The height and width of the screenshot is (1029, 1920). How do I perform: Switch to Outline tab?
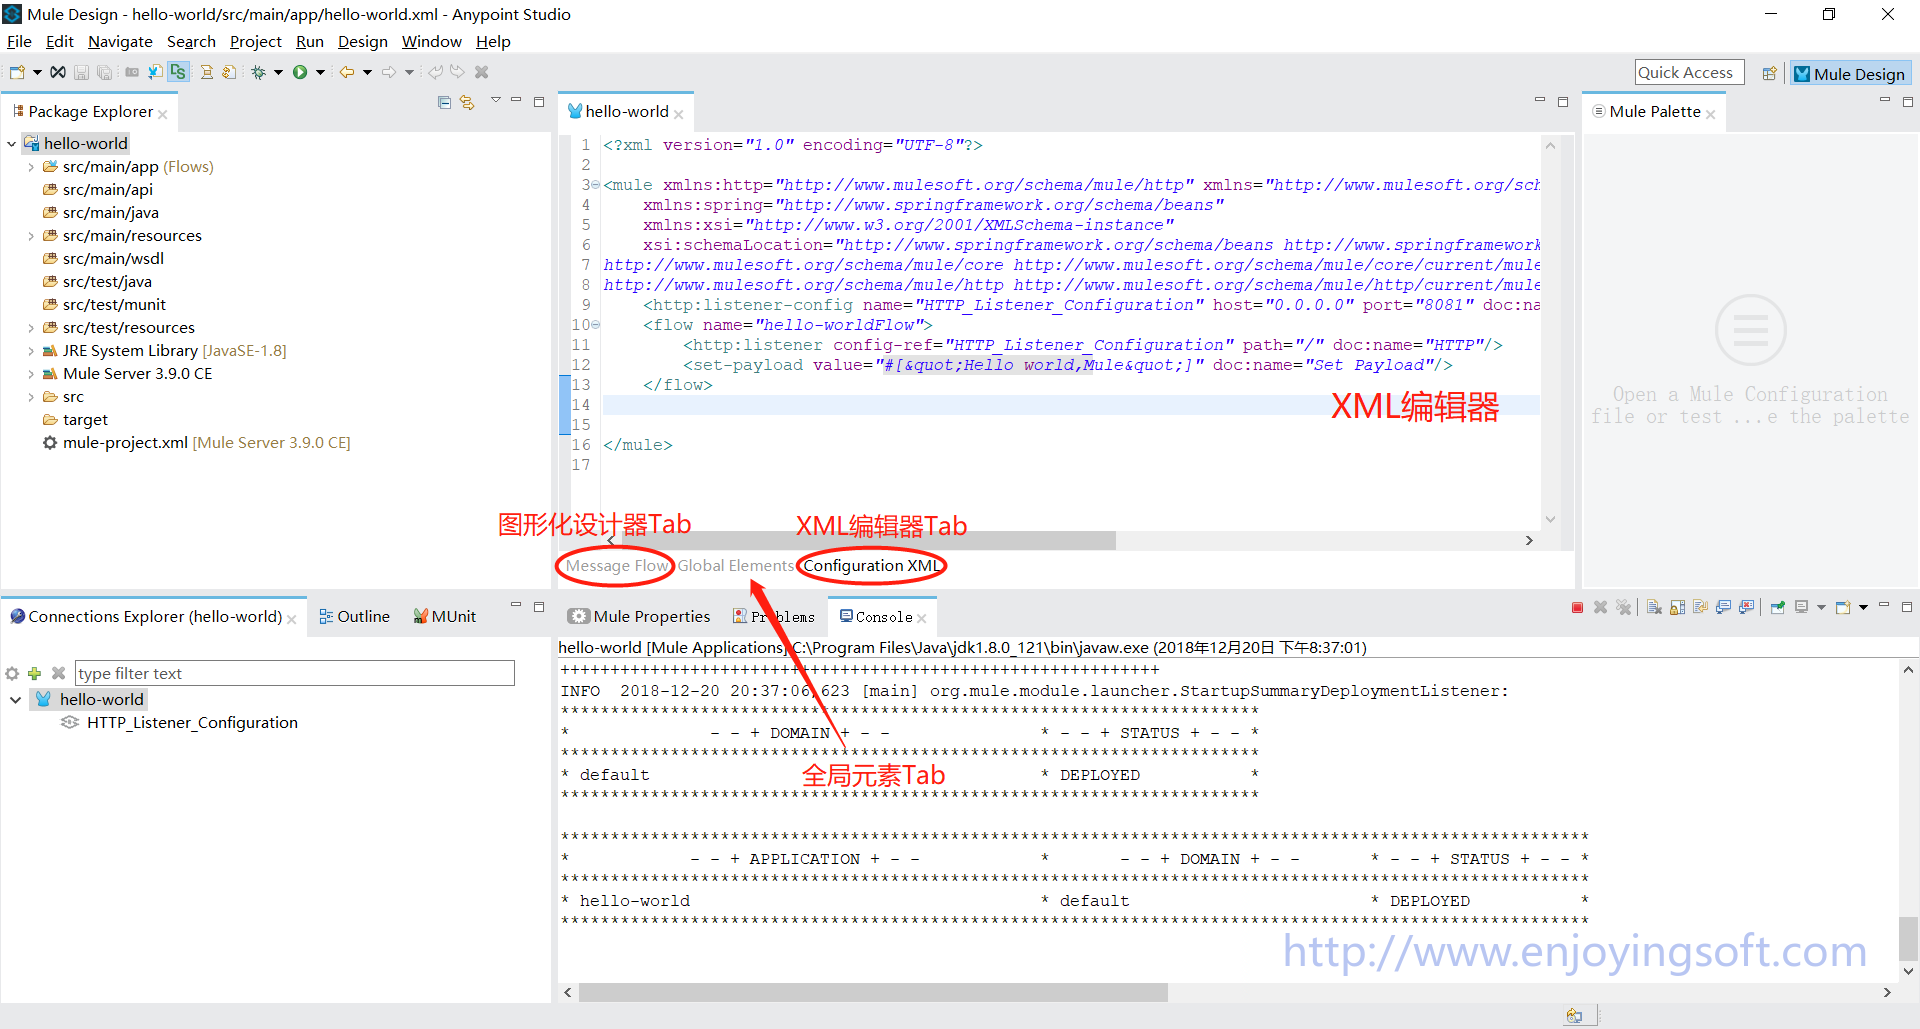(354, 616)
